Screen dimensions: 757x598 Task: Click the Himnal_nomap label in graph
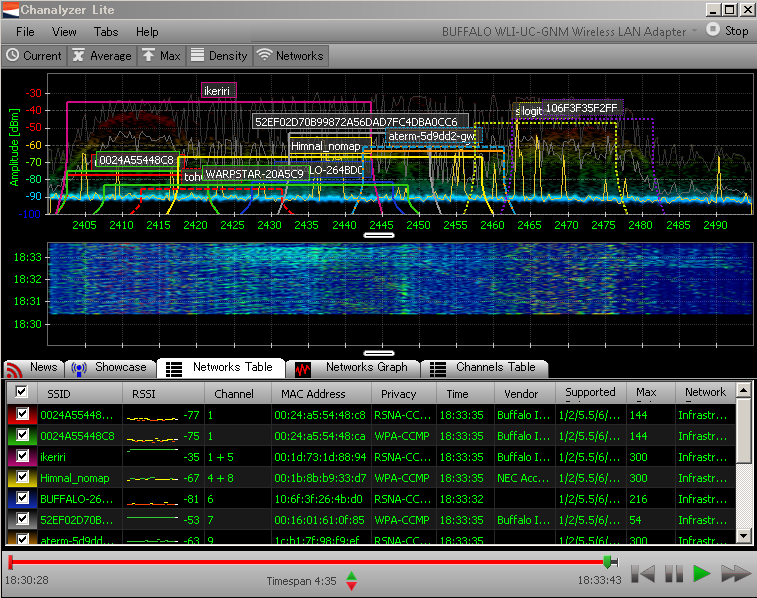coord(325,146)
